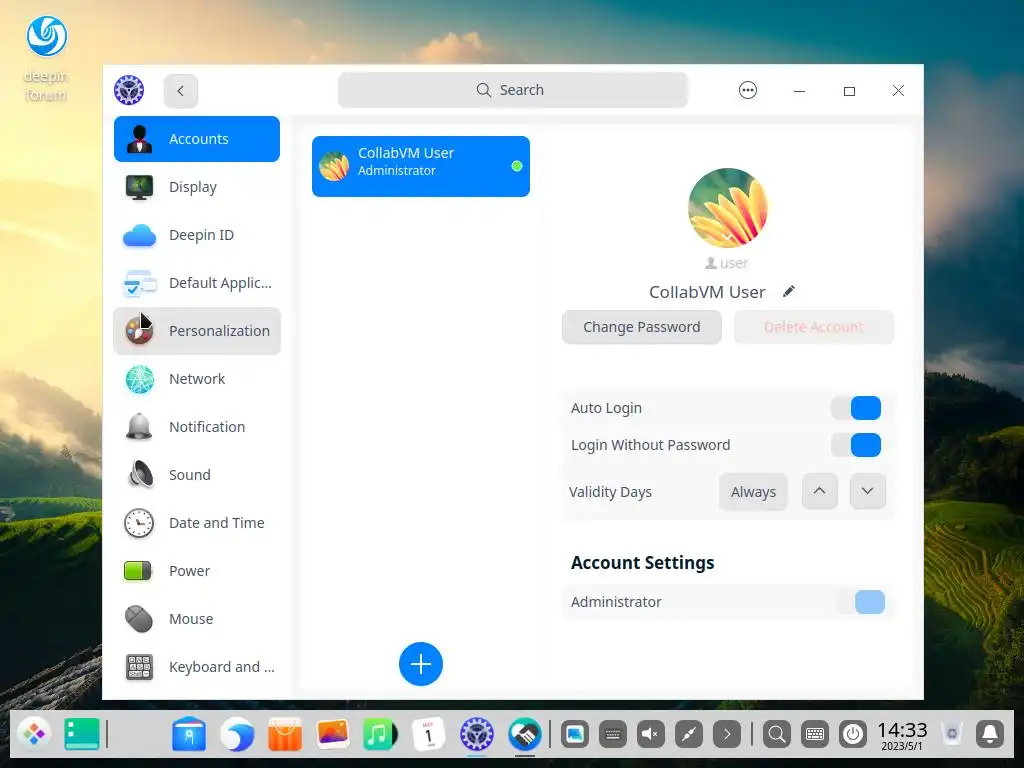Edit full name with pencil icon
Viewport: 1024px width, 768px height.
coord(789,291)
